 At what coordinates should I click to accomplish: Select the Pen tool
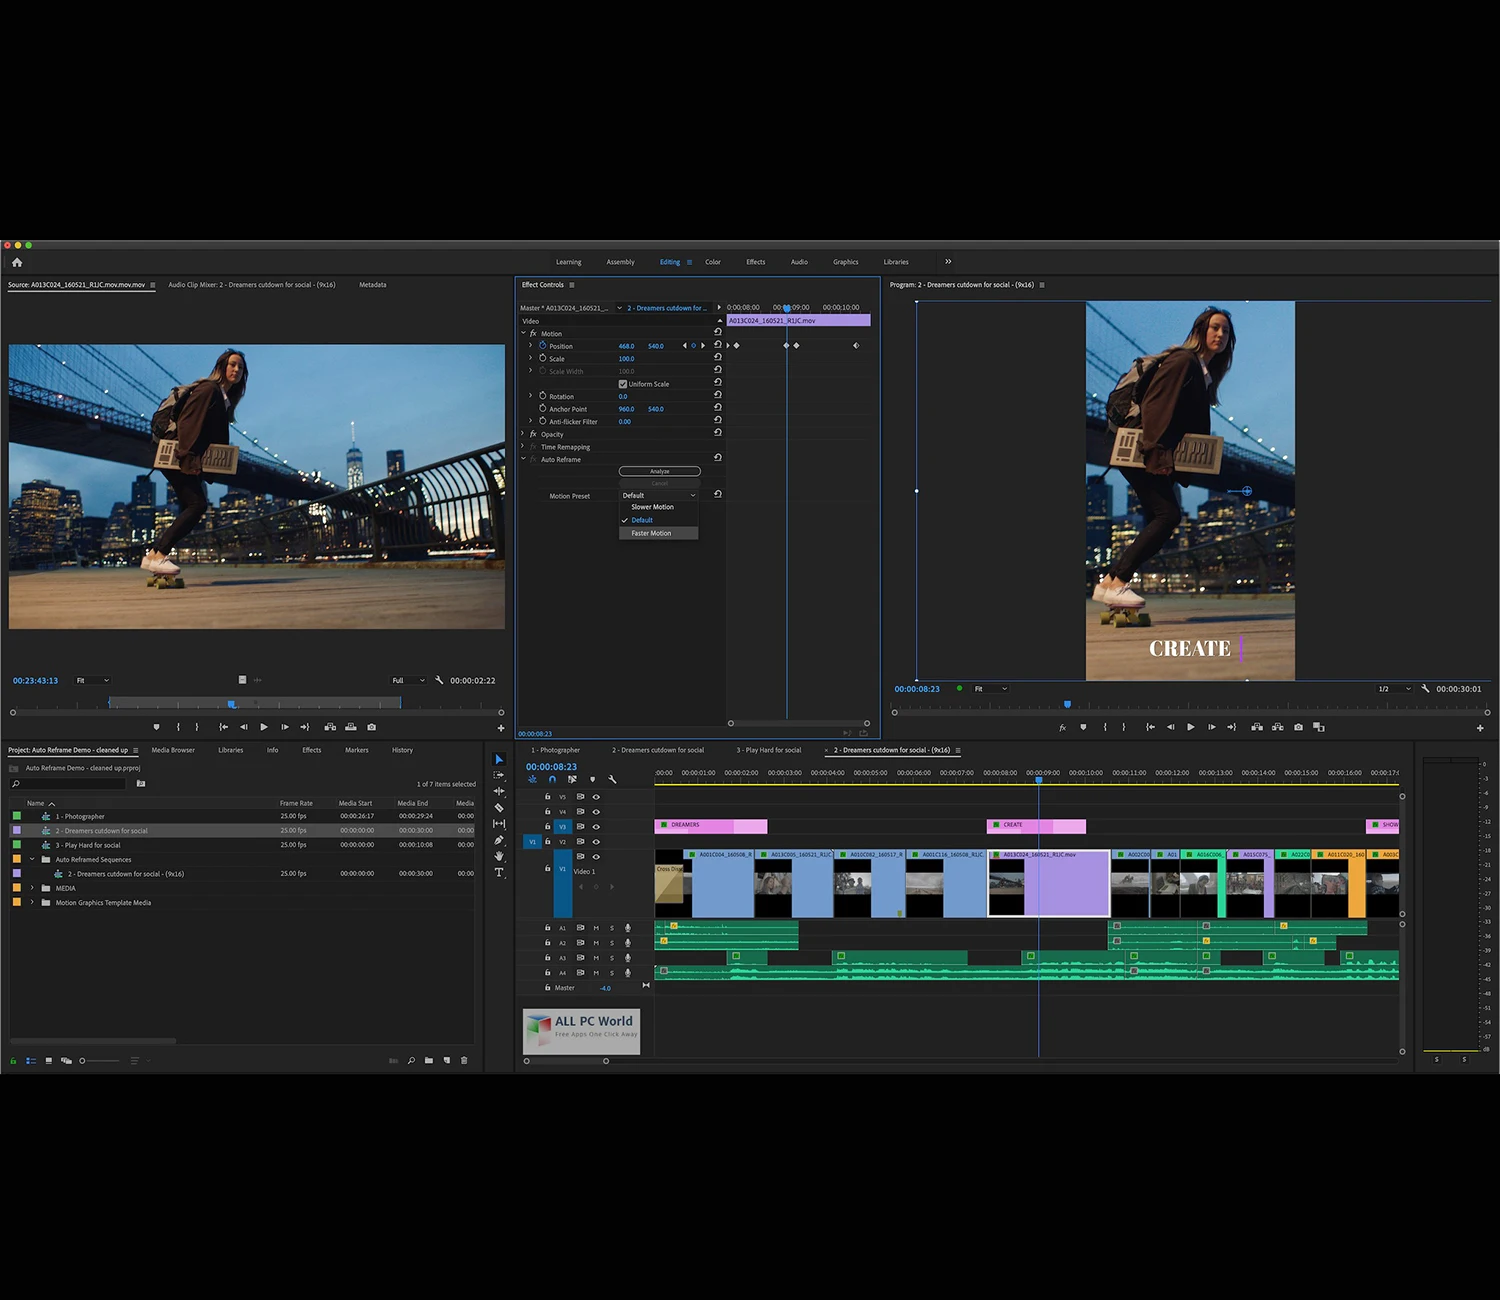point(499,840)
